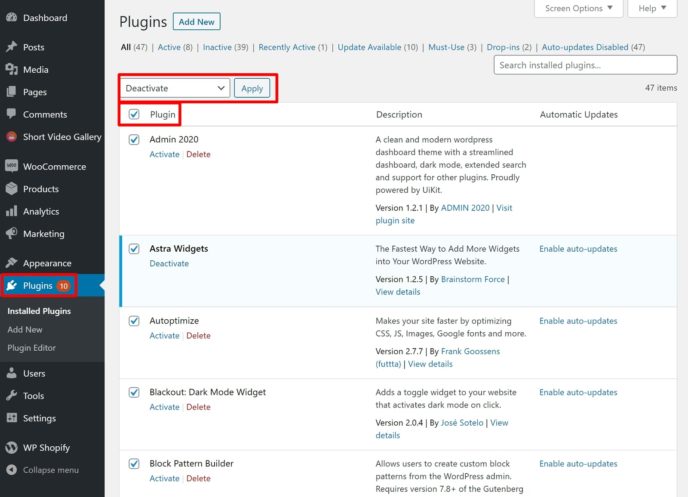Click the Search installed plugins field
Screen dimensions: 688x497
pyautogui.click(x=585, y=65)
